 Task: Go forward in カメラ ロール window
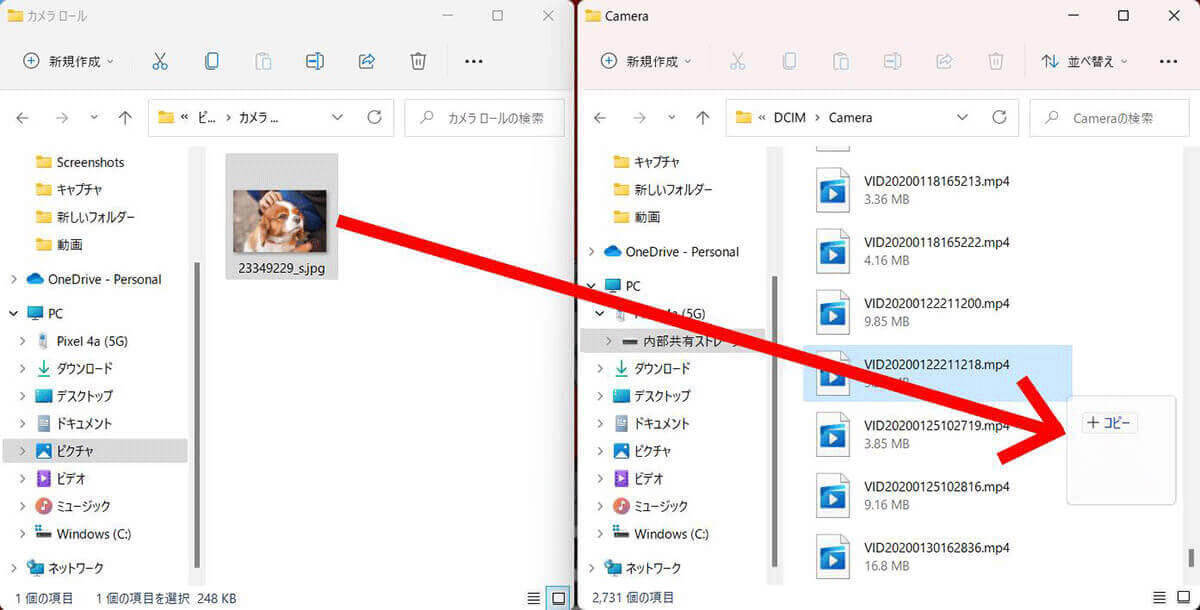pos(62,117)
